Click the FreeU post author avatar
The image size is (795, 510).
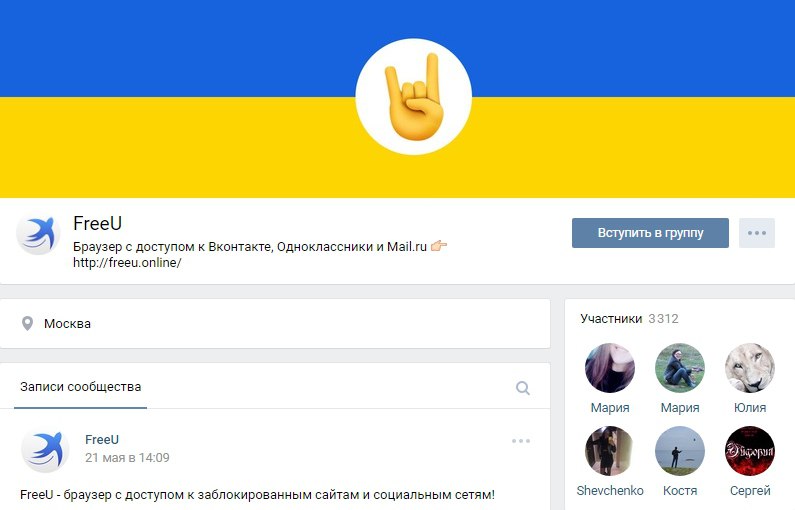[x=45, y=449]
